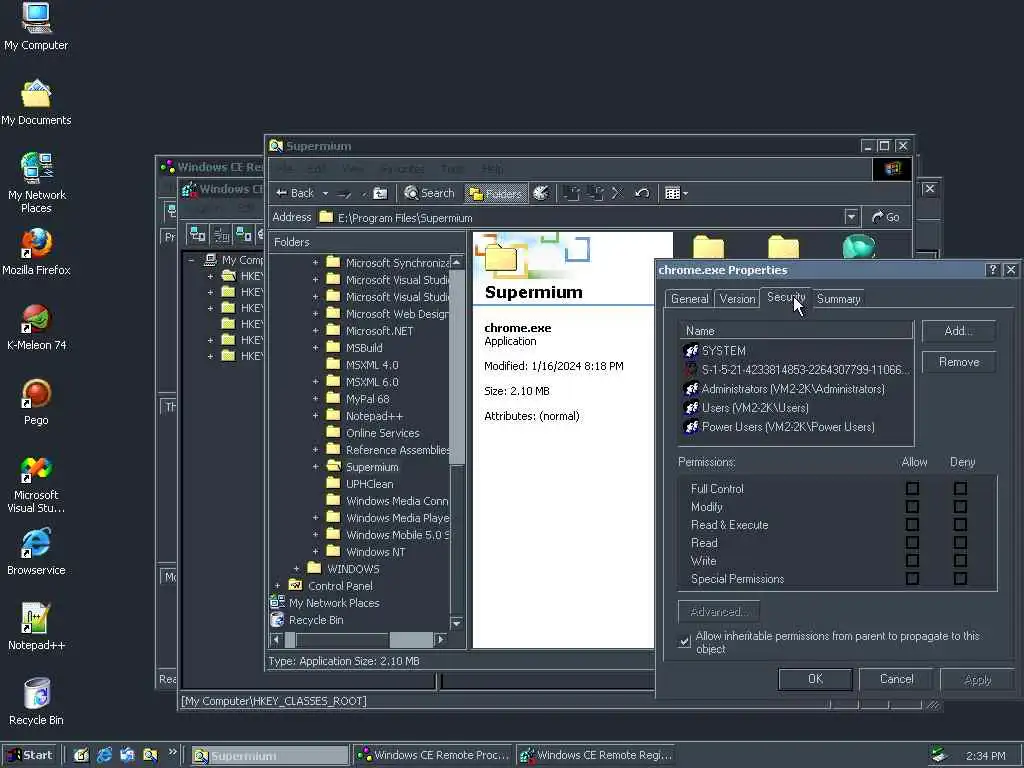Image resolution: width=1024 pixels, height=768 pixels.
Task: Switch to the Version tab
Action: pyautogui.click(x=737, y=299)
